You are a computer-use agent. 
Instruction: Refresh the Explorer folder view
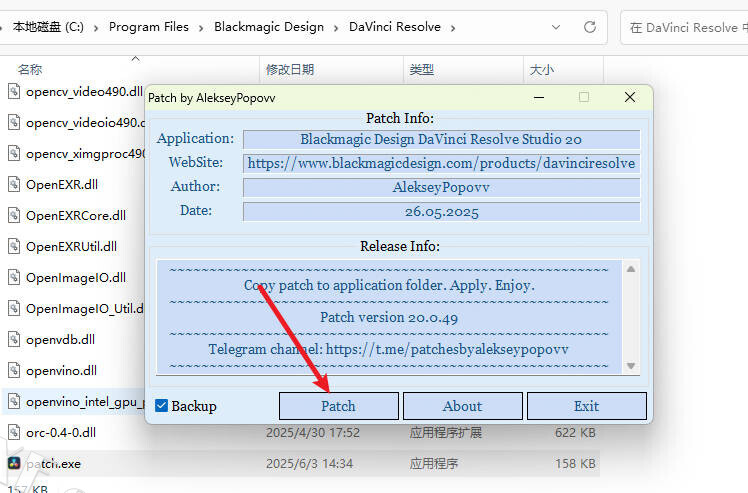coord(590,27)
